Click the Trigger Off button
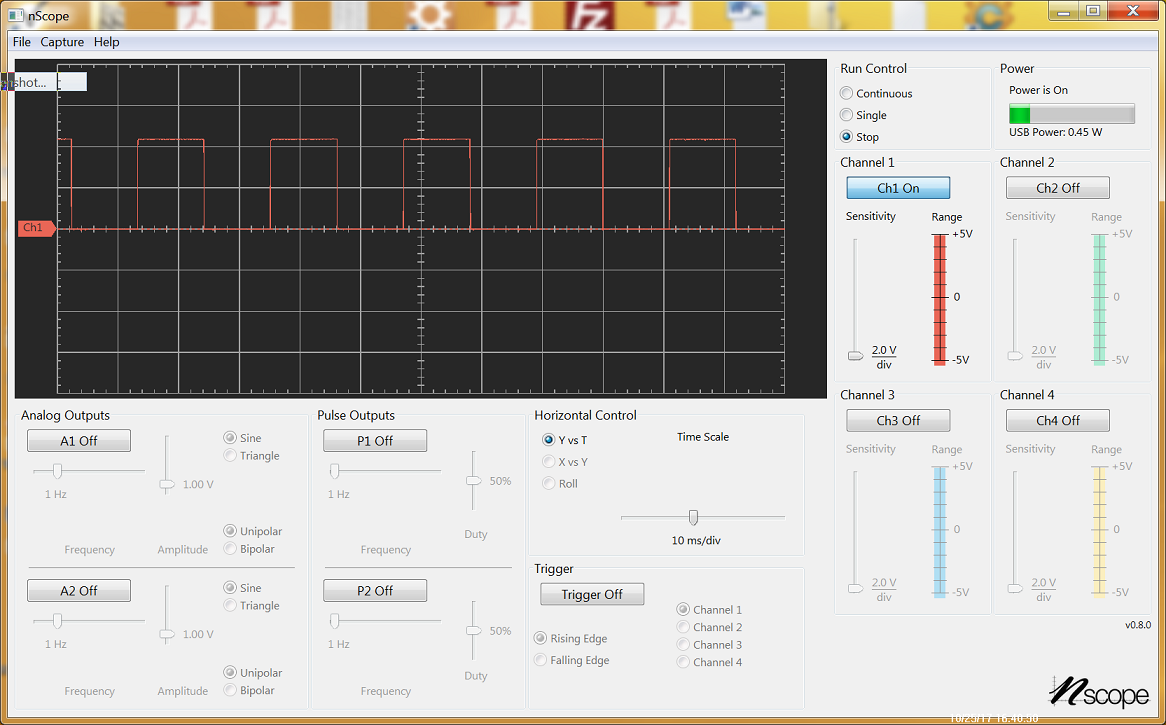Viewport: 1166px width, 725px height. [592, 595]
